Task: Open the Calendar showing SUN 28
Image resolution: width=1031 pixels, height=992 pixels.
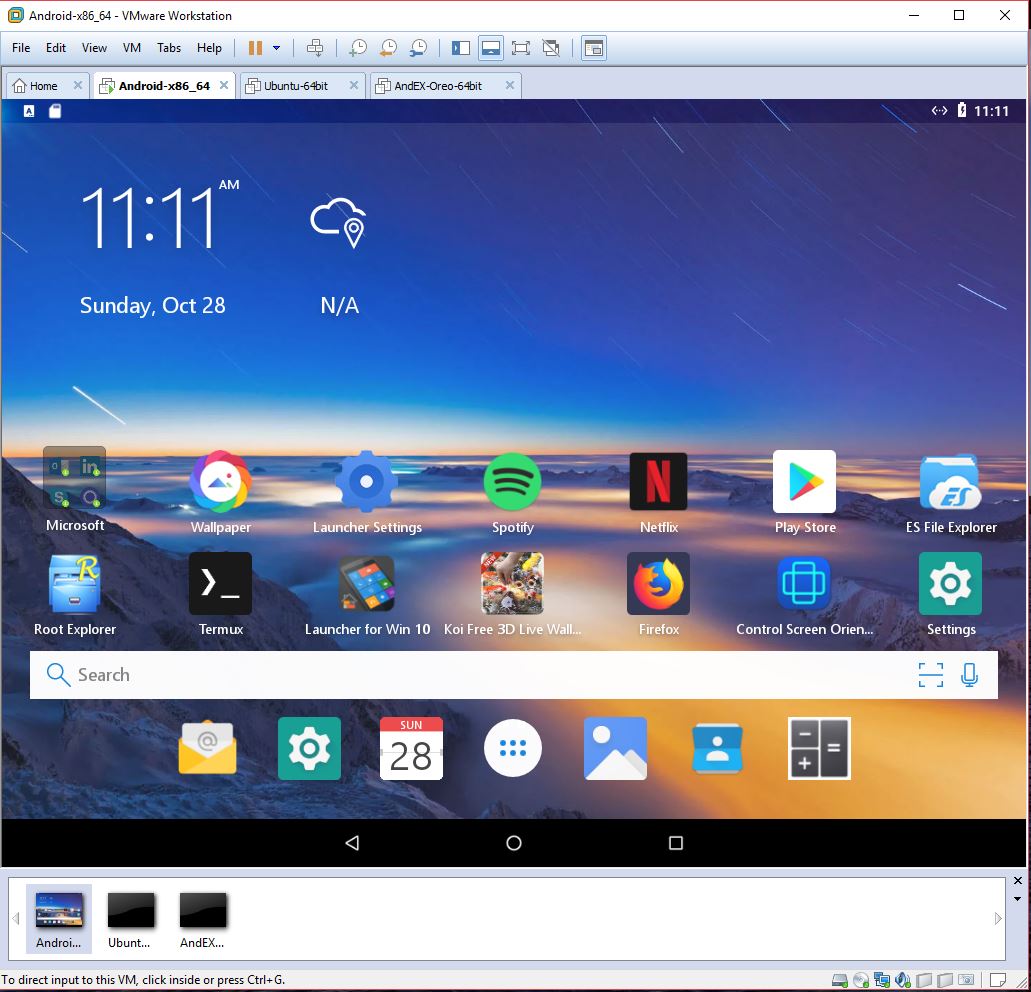Action: tap(411, 748)
